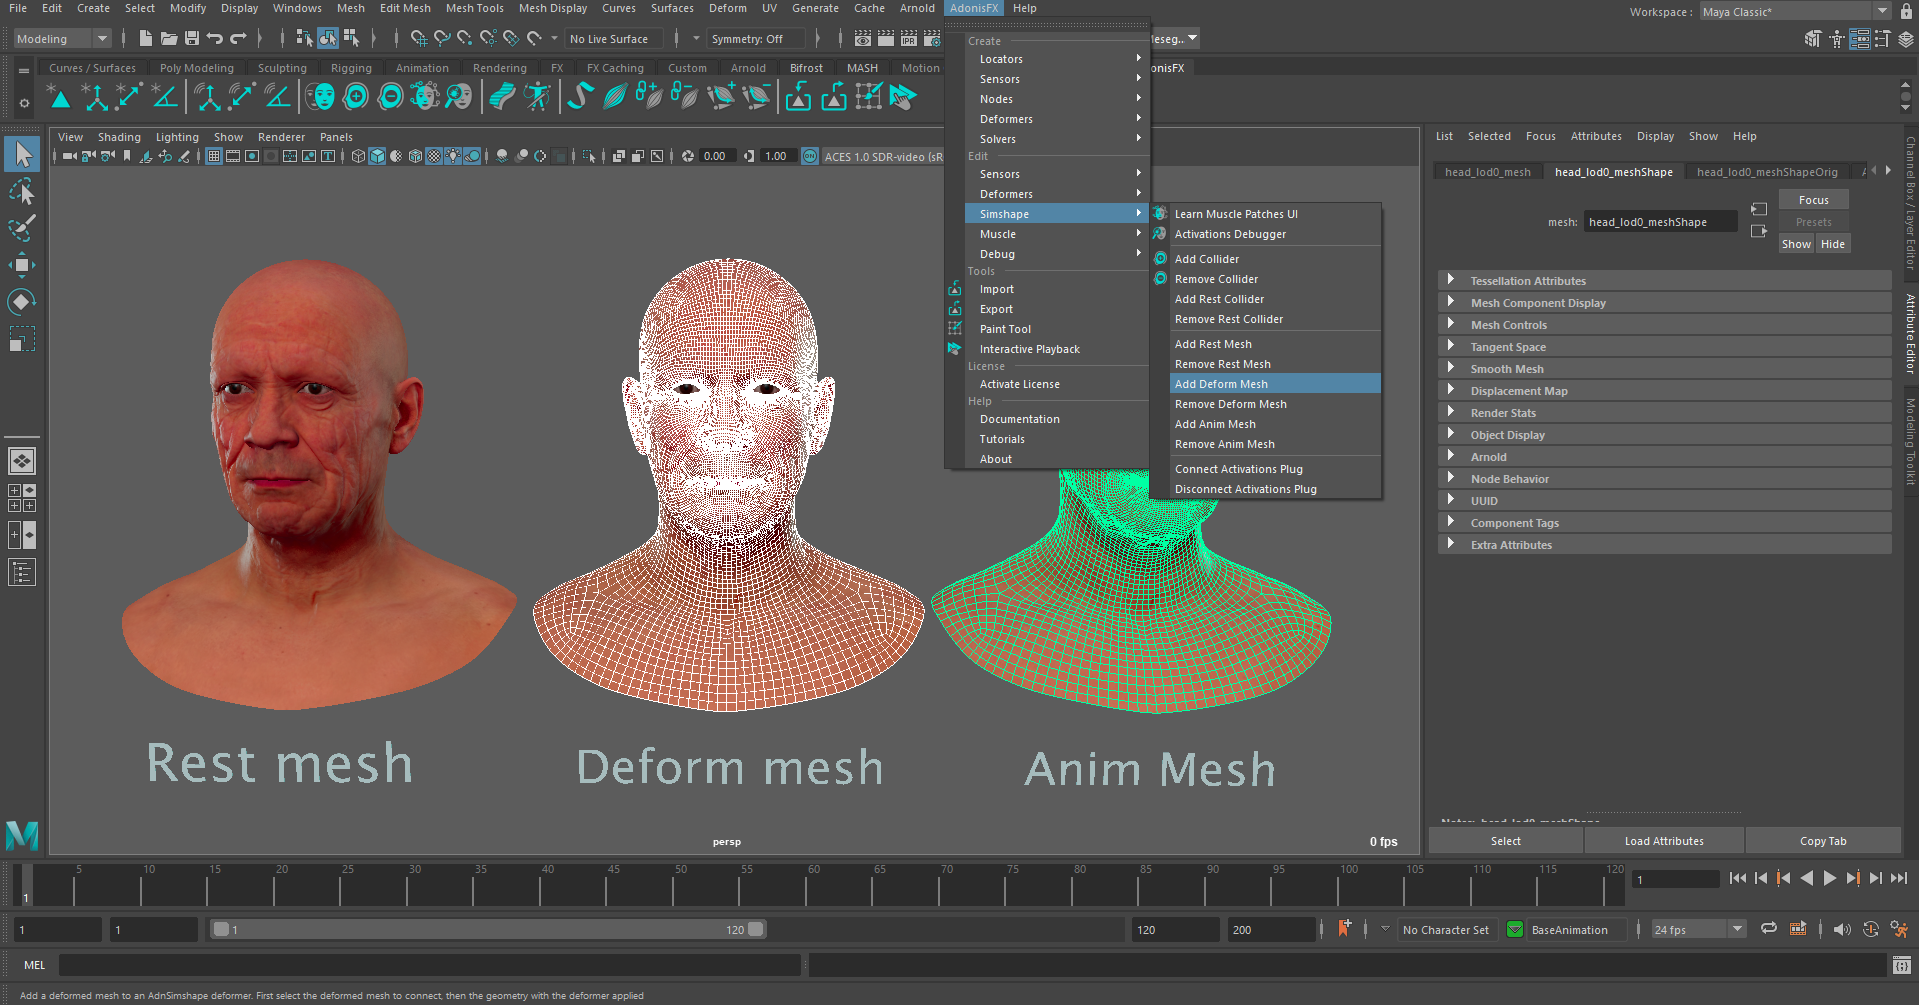Screen dimensions: 1919x1005
Task: Click the add collider plus shelf icon
Action: [x=356, y=97]
